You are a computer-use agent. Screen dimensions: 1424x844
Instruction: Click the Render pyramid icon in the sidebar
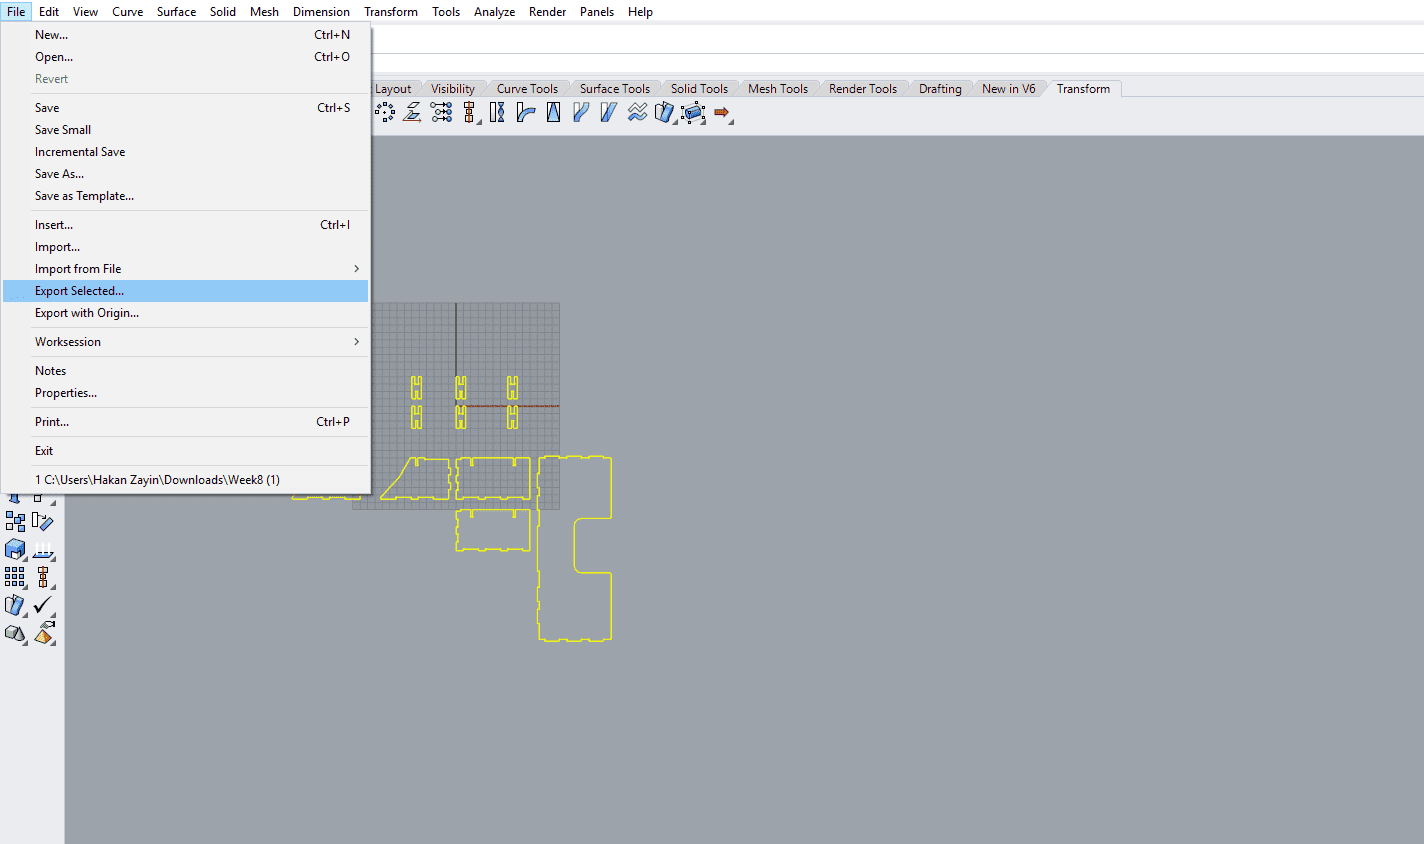[x=43, y=633]
